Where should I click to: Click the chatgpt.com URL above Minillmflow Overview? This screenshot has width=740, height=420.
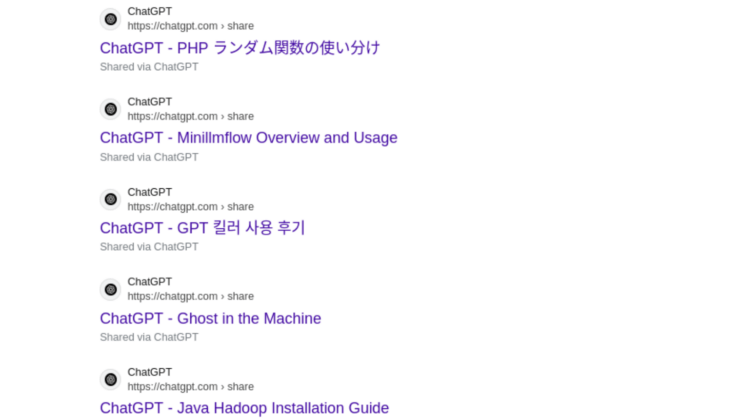point(191,117)
